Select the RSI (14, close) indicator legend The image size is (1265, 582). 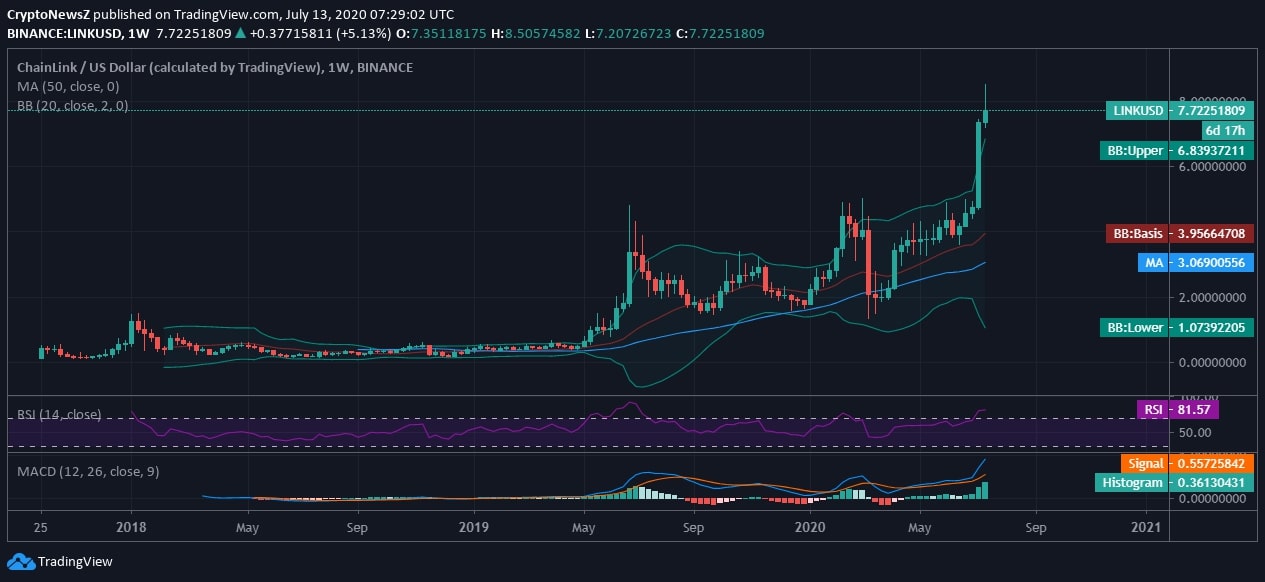pyautogui.click(x=59, y=414)
